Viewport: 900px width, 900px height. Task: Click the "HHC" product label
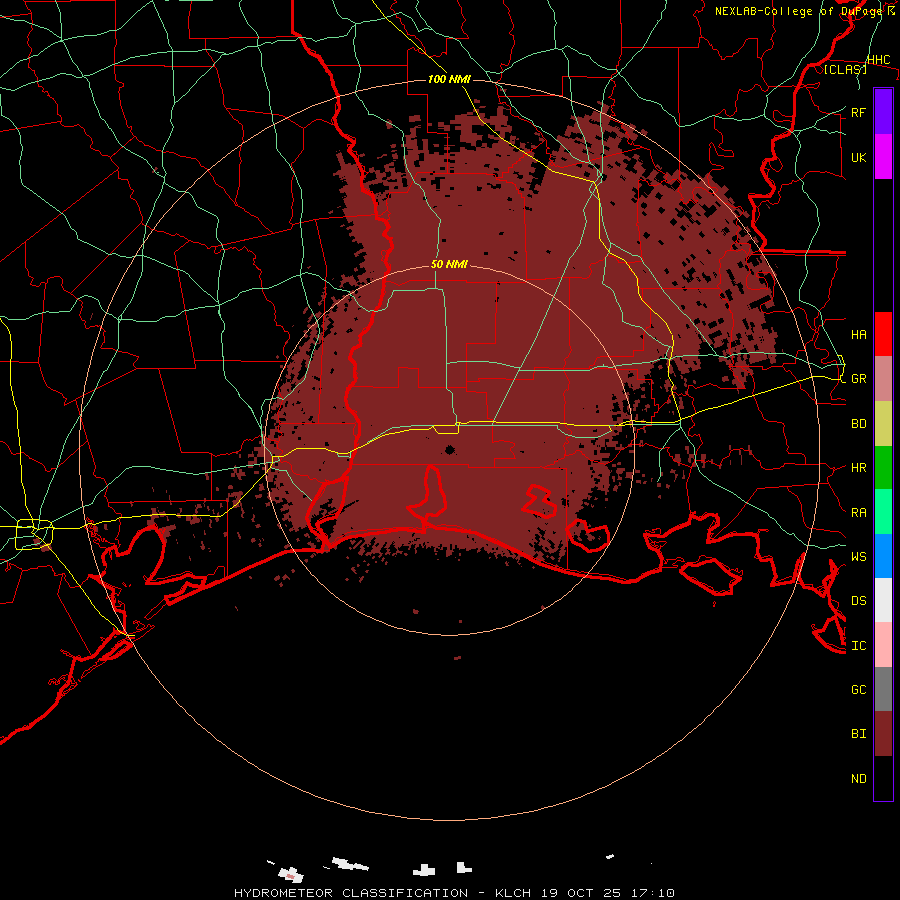(x=879, y=60)
